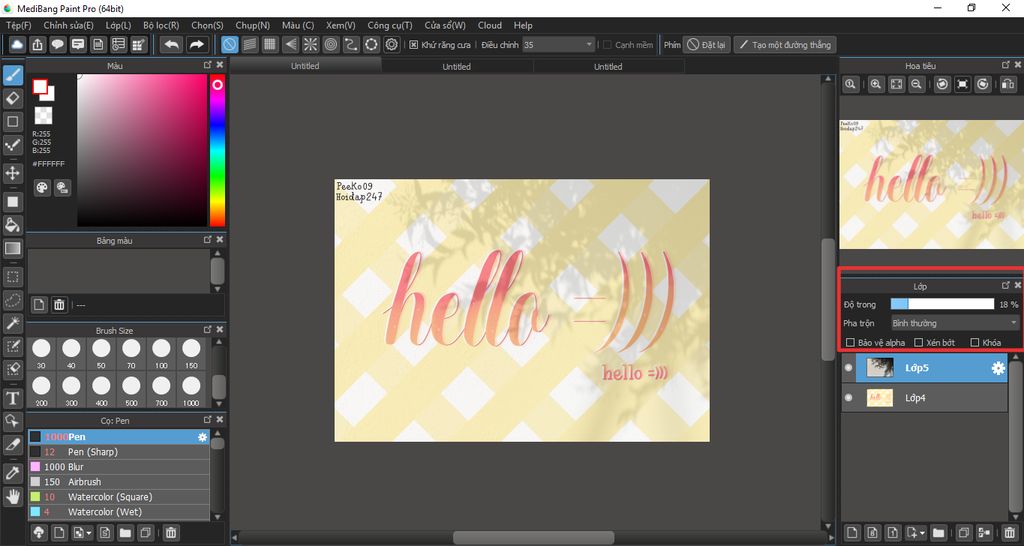This screenshot has width=1024, height=546.
Task: Click the Độ trong opacity slider
Action: [x=942, y=304]
